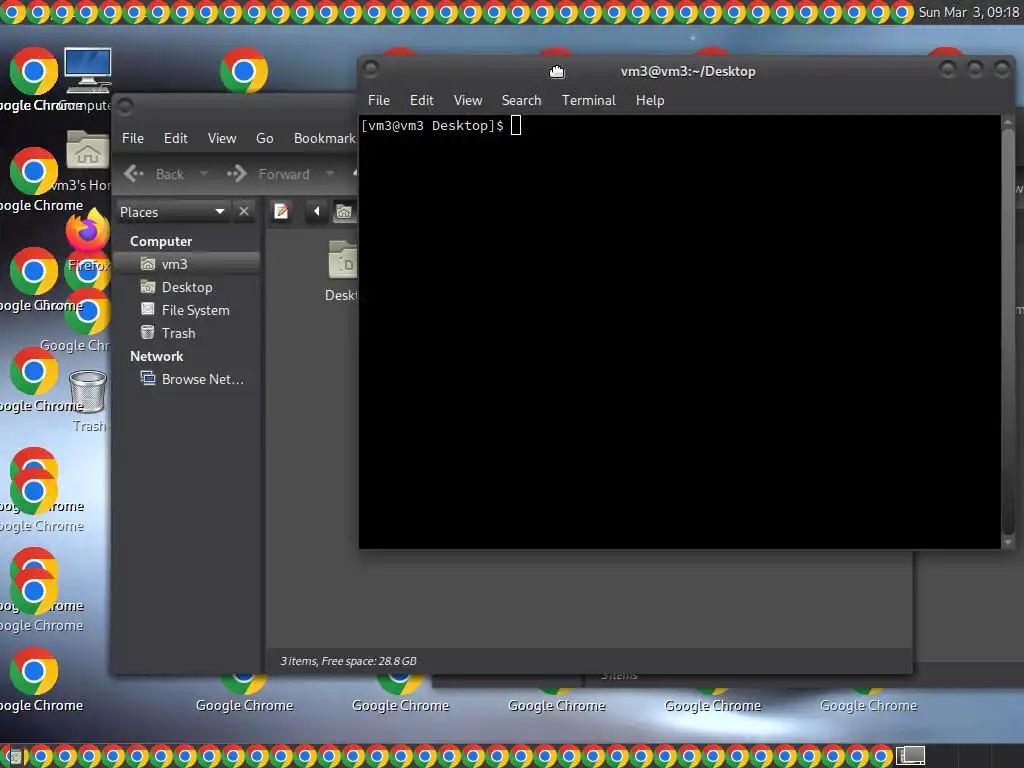This screenshot has width=1024, height=768.
Task: Open the terminal View menu
Action: click(x=468, y=101)
